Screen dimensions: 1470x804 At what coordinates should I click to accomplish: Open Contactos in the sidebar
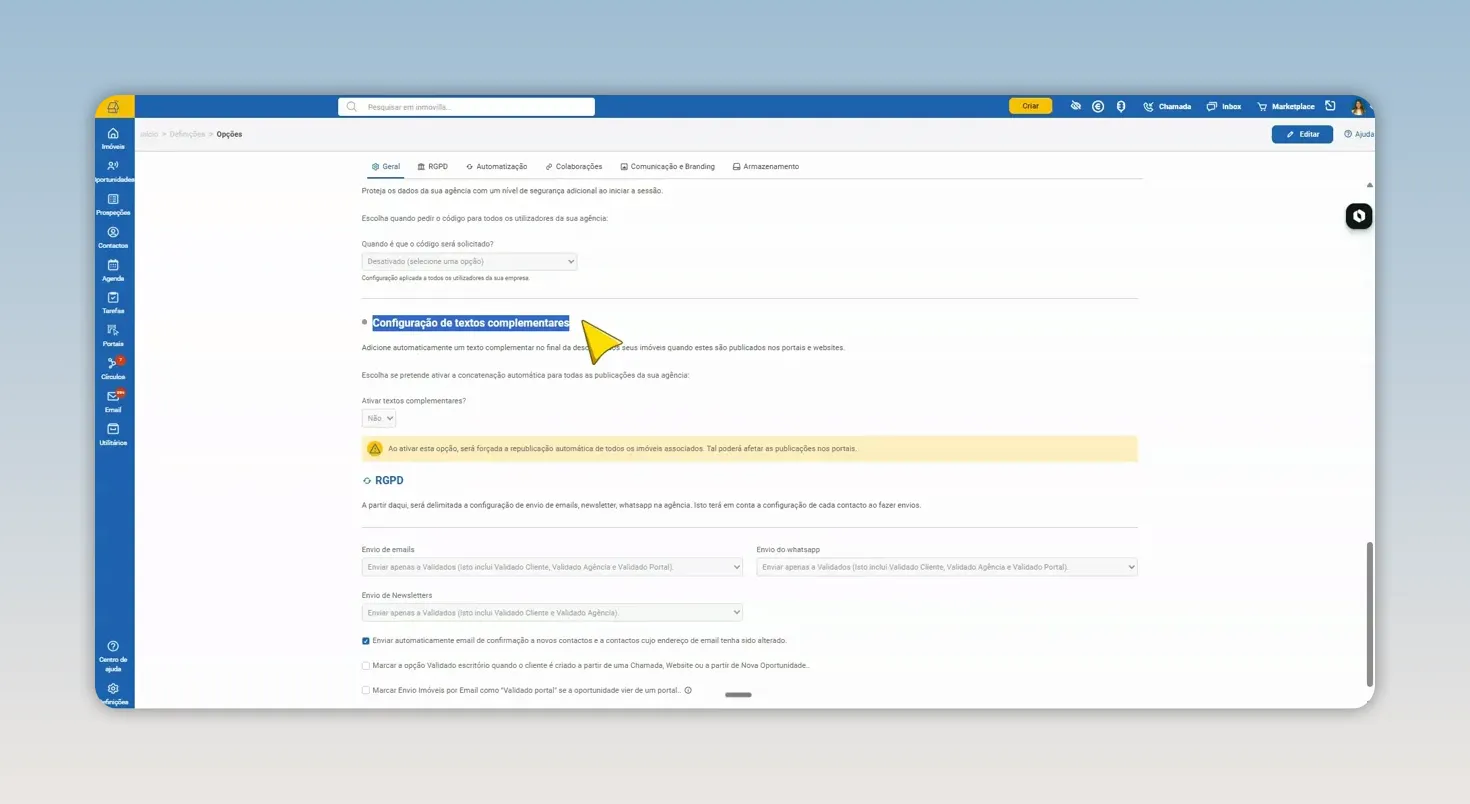point(113,237)
